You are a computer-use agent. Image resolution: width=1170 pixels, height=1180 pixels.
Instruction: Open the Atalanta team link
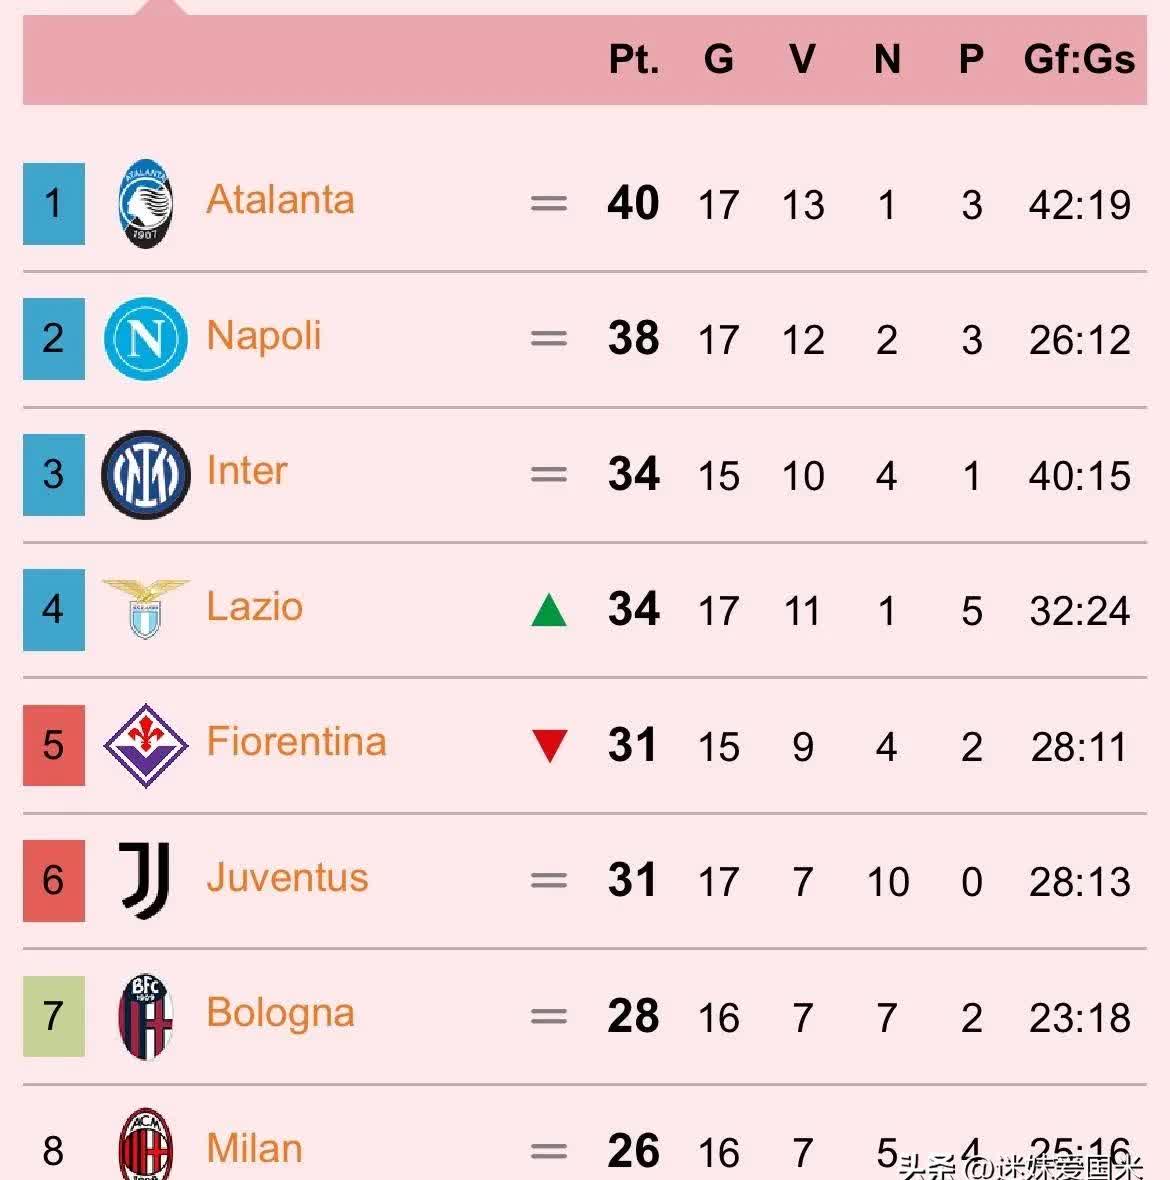(280, 200)
